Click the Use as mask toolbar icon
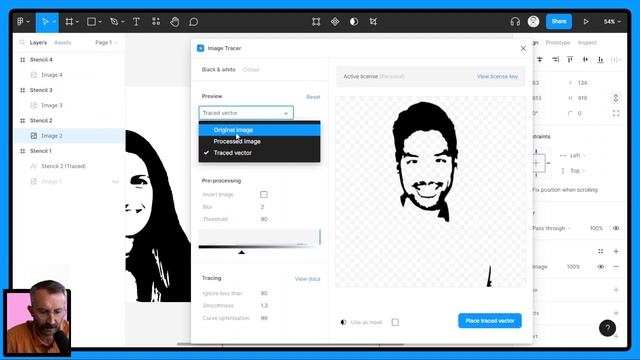 point(354,22)
